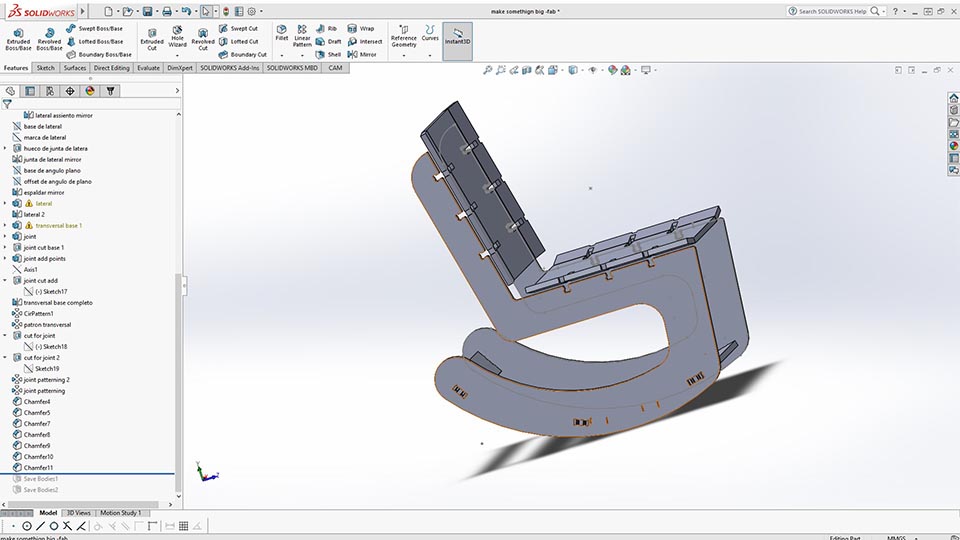Choose Swept Boss/Base

[95, 28]
